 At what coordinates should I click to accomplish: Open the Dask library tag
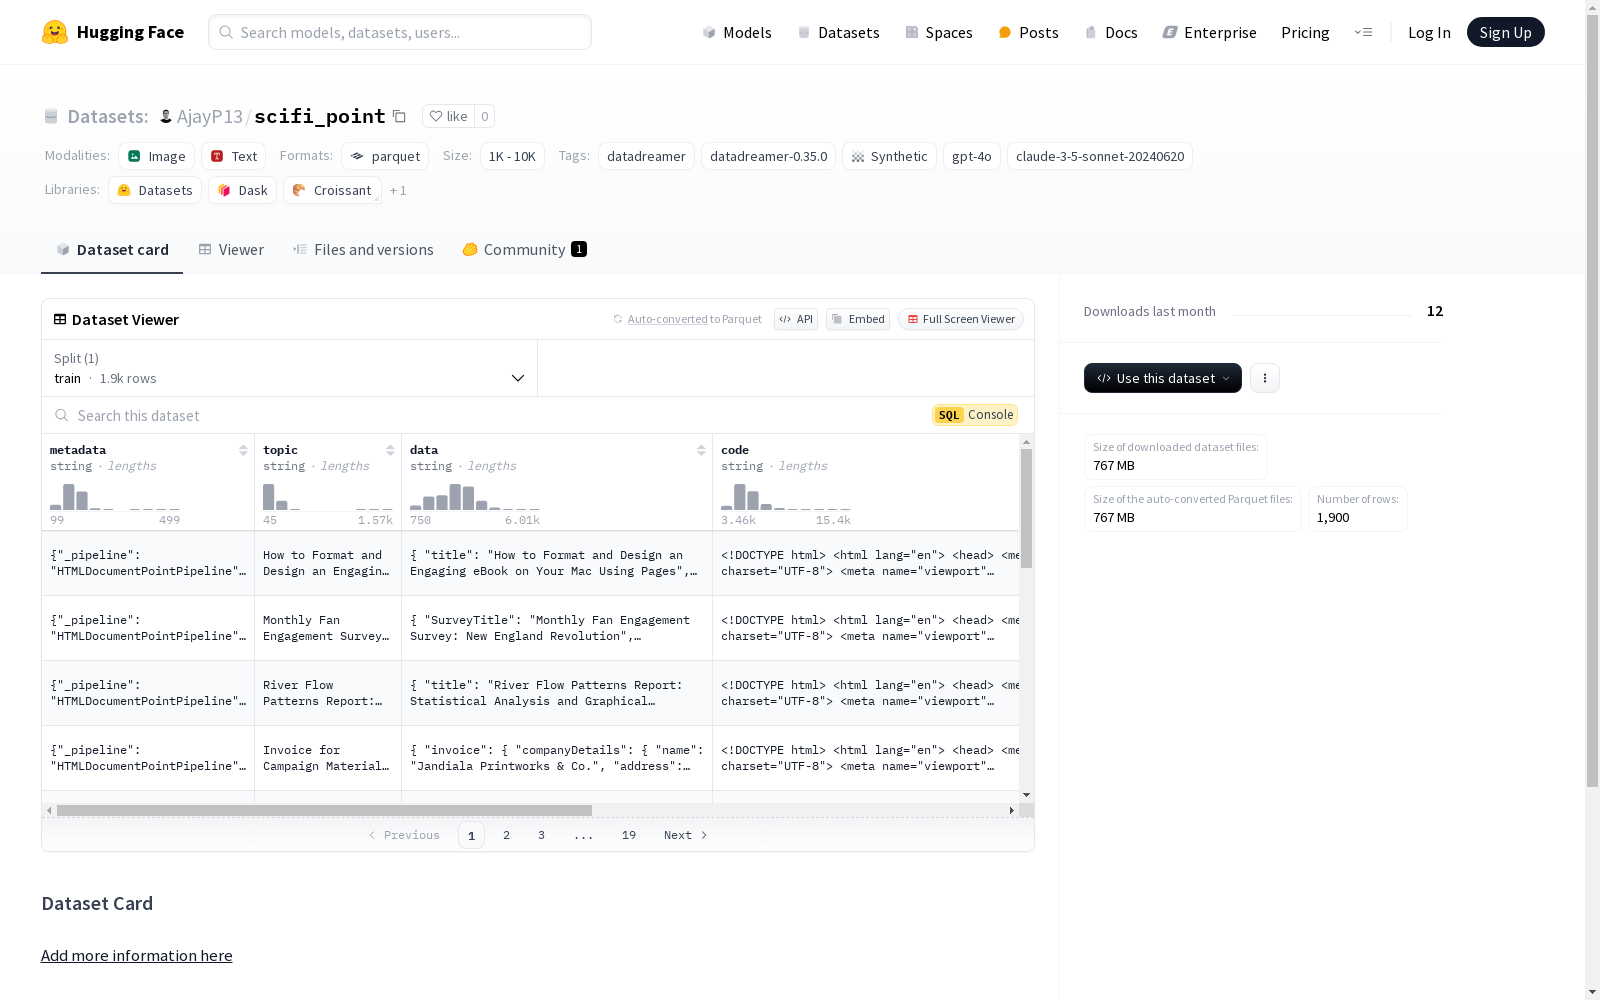tap(242, 190)
